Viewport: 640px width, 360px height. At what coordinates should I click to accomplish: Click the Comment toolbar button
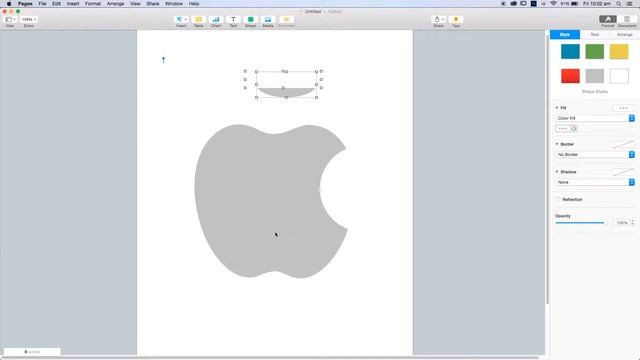click(286, 19)
